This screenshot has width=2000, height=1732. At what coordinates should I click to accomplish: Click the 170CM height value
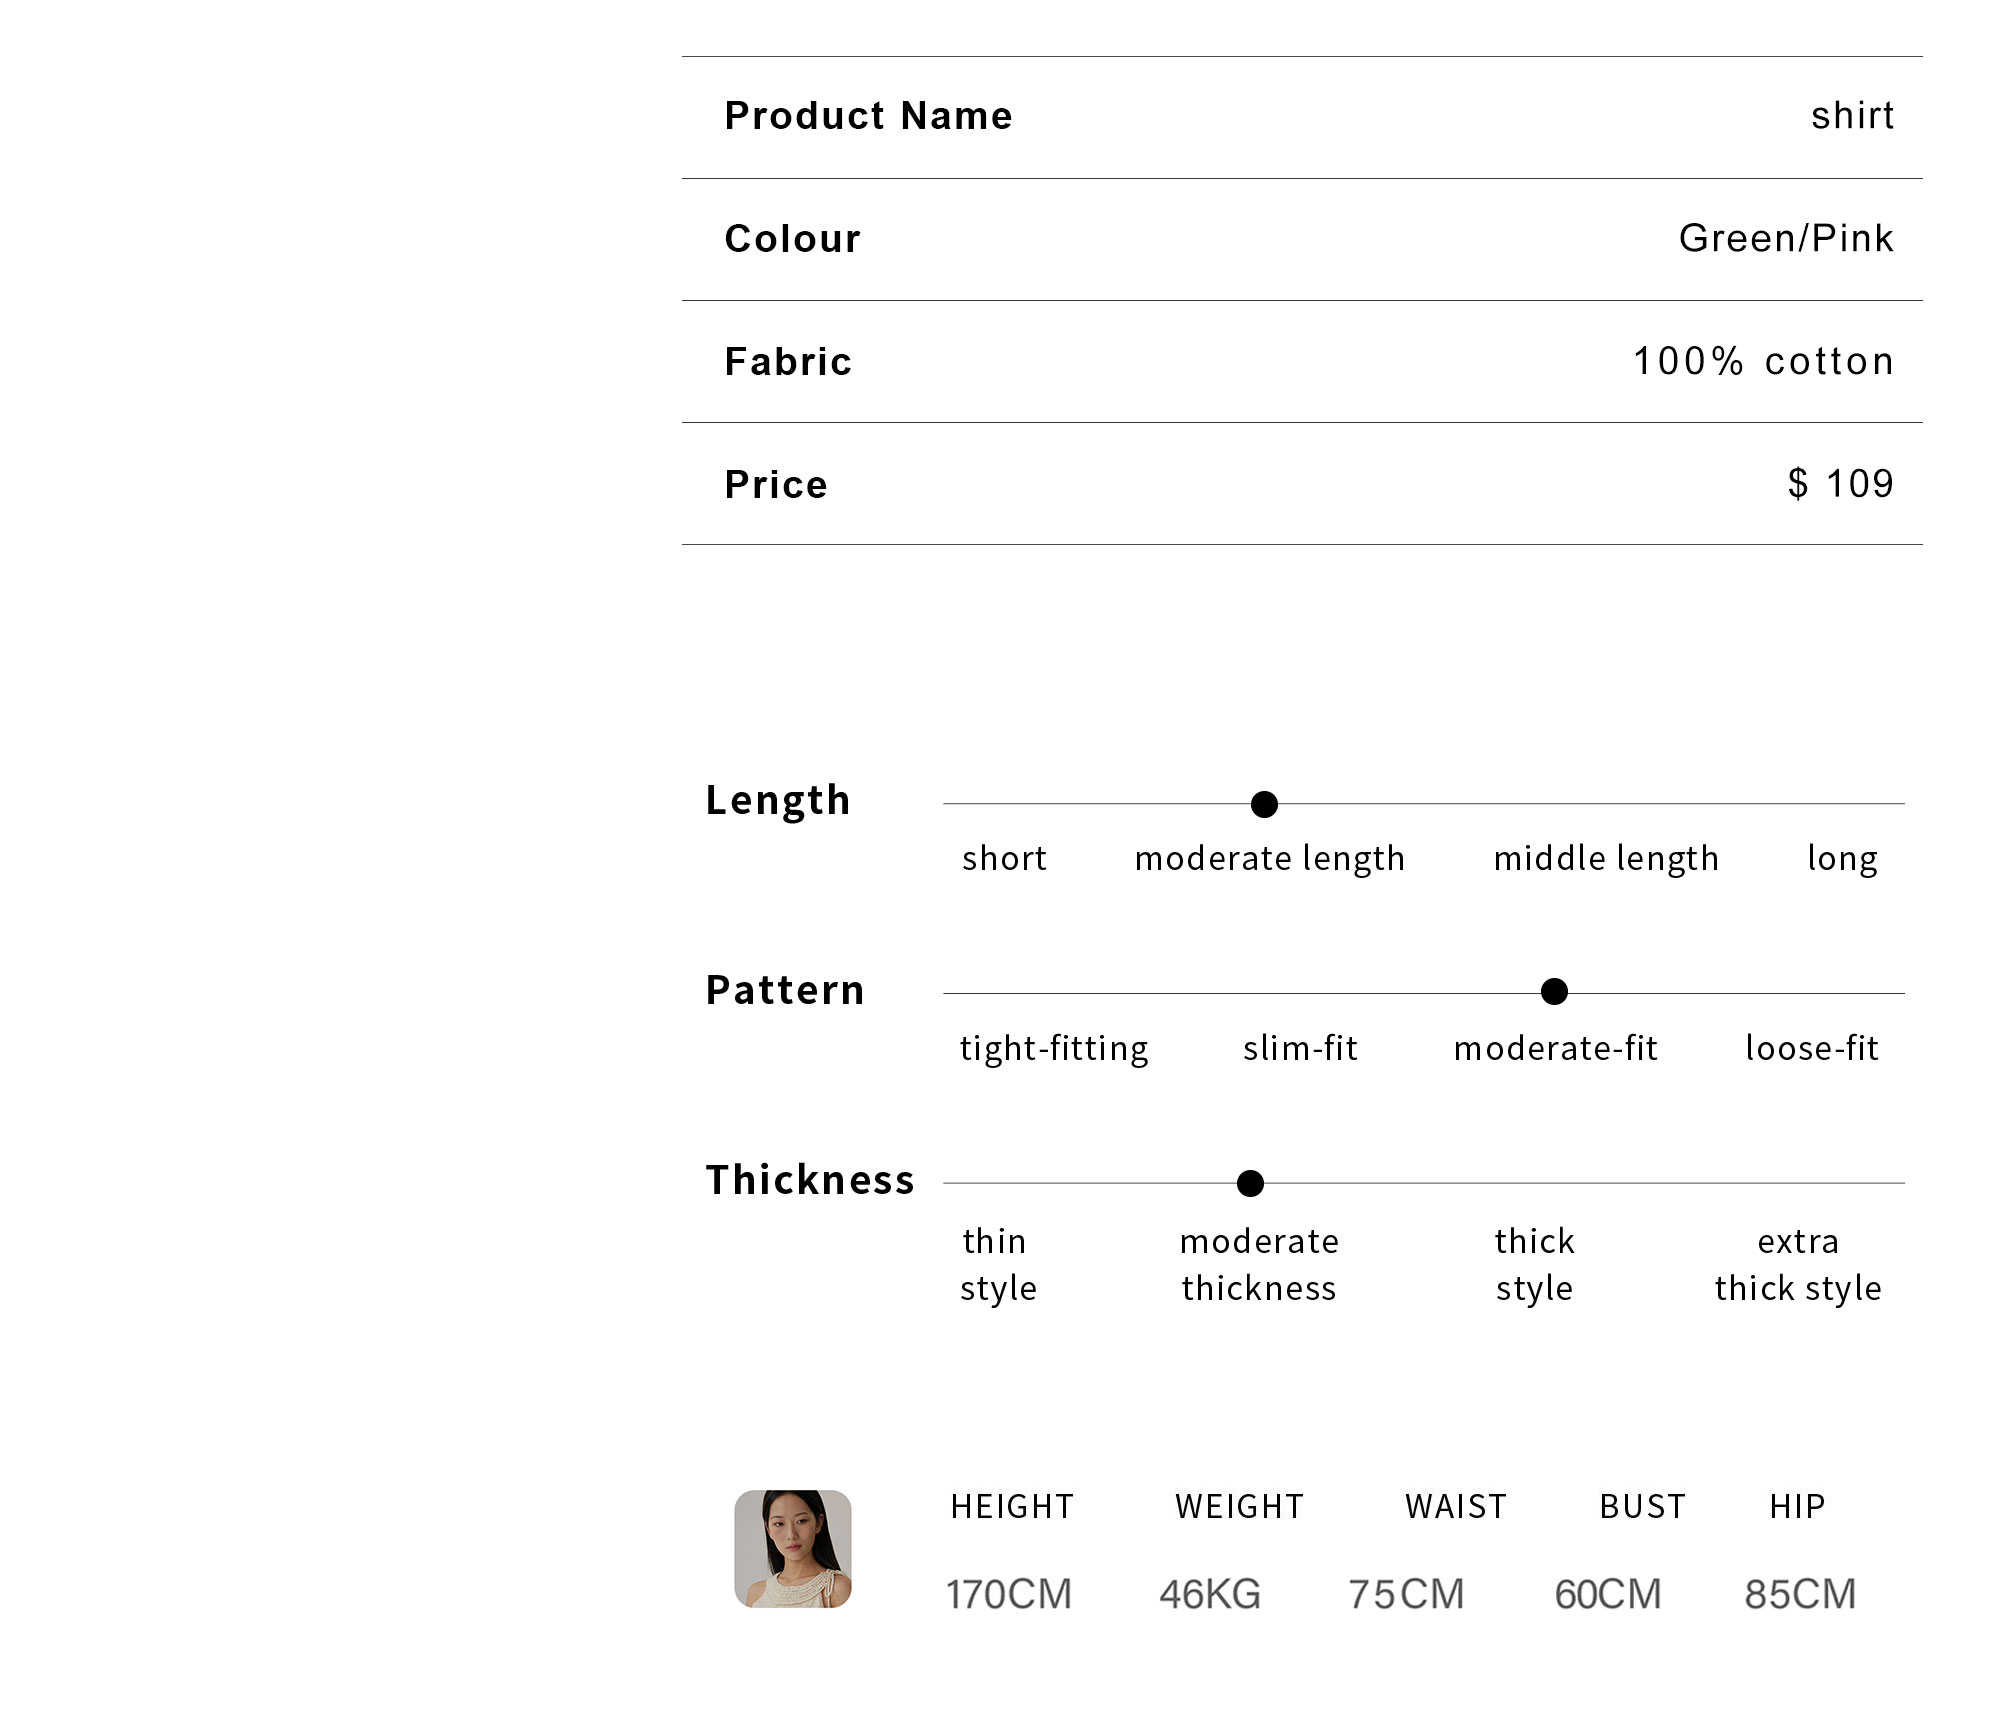point(1009,1594)
